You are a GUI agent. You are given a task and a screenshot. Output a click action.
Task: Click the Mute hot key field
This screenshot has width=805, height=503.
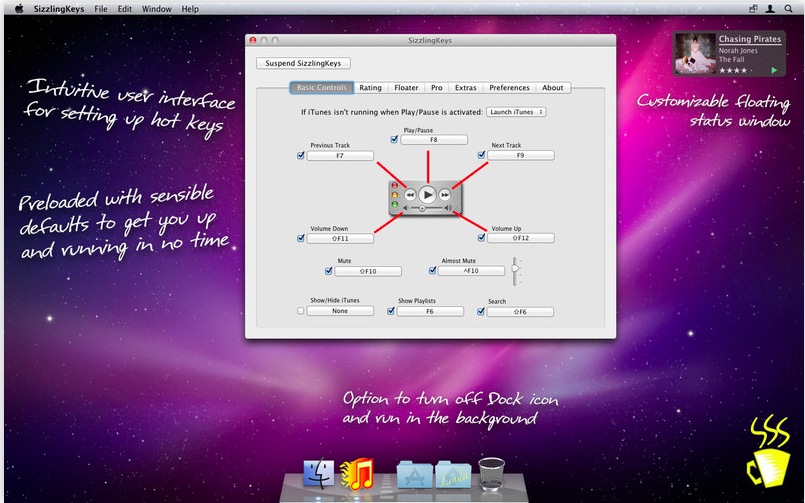click(368, 272)
